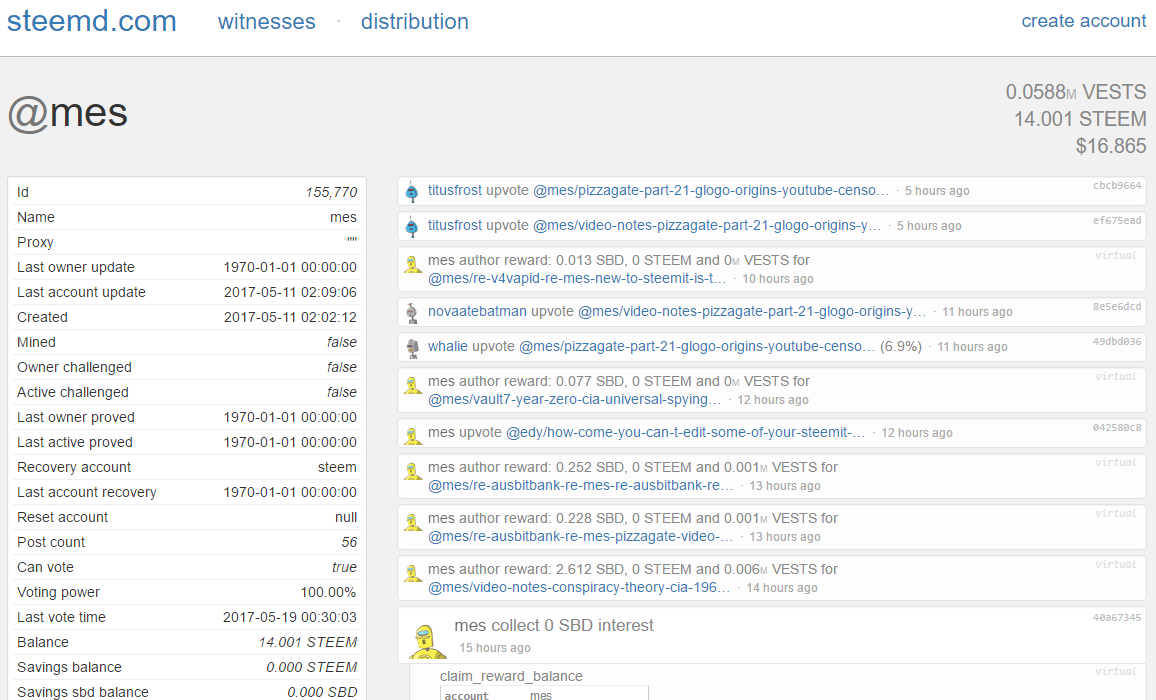Open re-v4vapid-re-mes-new-to-steemit link
Screen dimensions: 1156x700
(577, 278)
